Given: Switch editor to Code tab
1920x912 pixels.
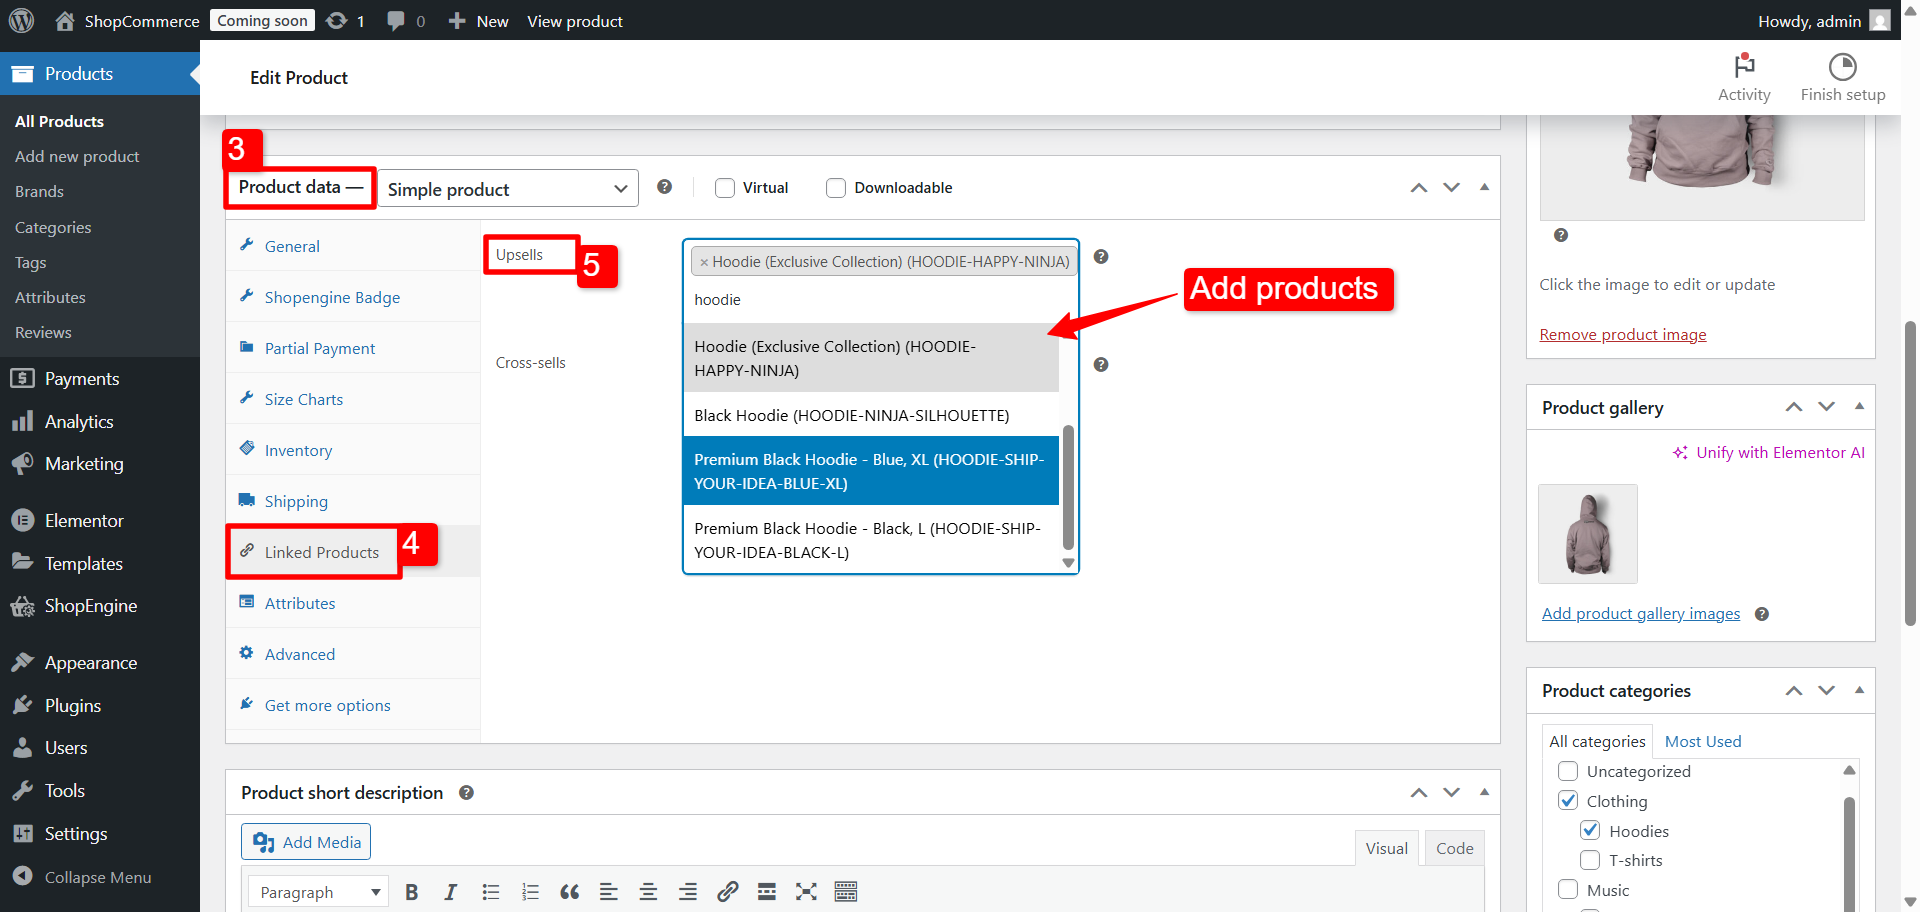Looking at the screenshot, I should point(1454,848).
